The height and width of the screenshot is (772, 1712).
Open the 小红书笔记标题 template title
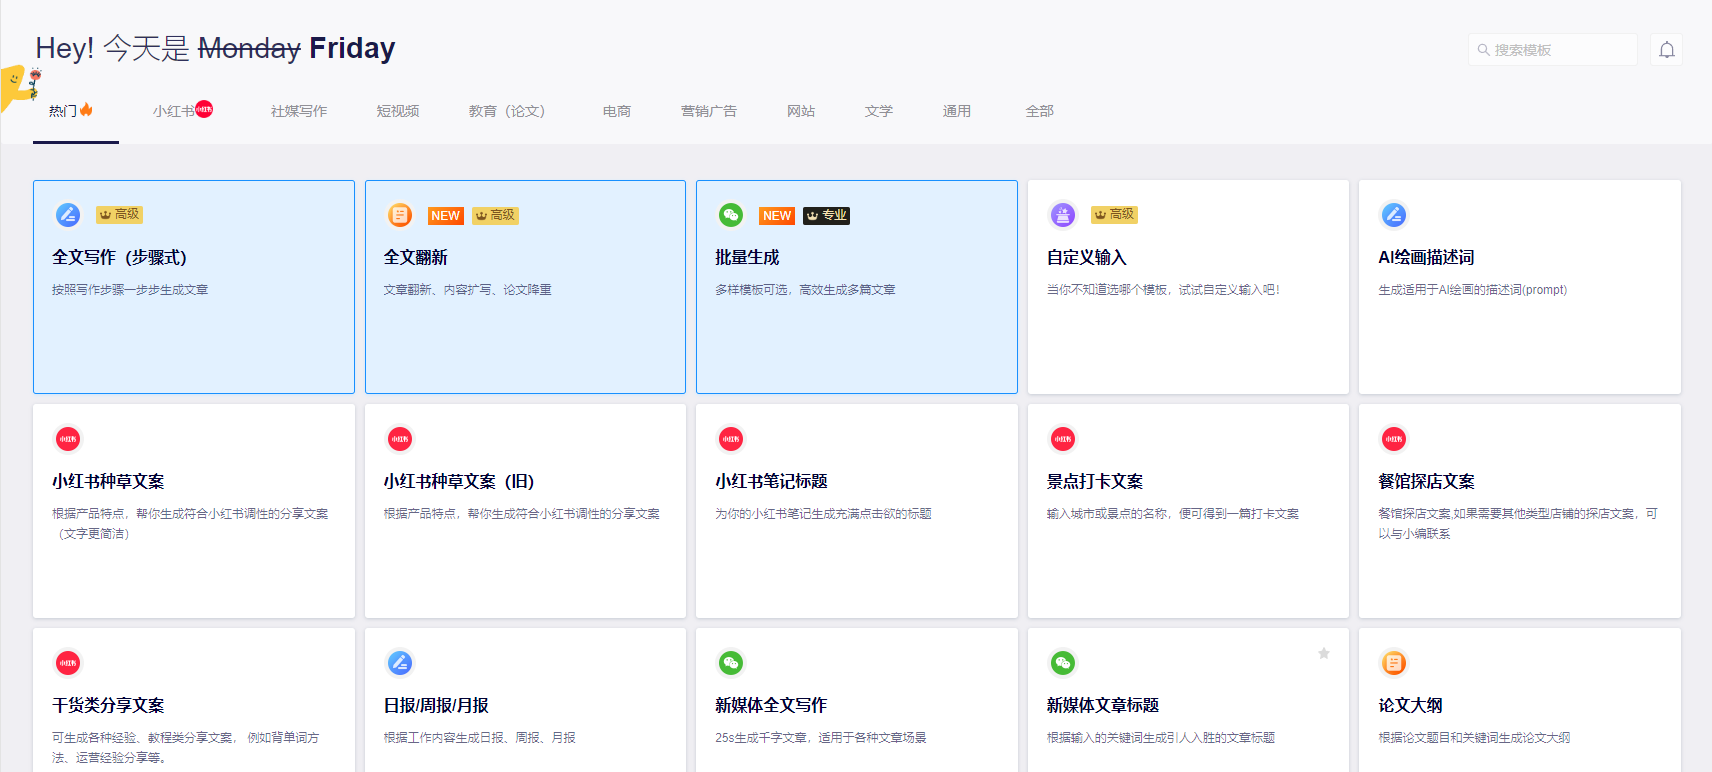pos(771,481)
